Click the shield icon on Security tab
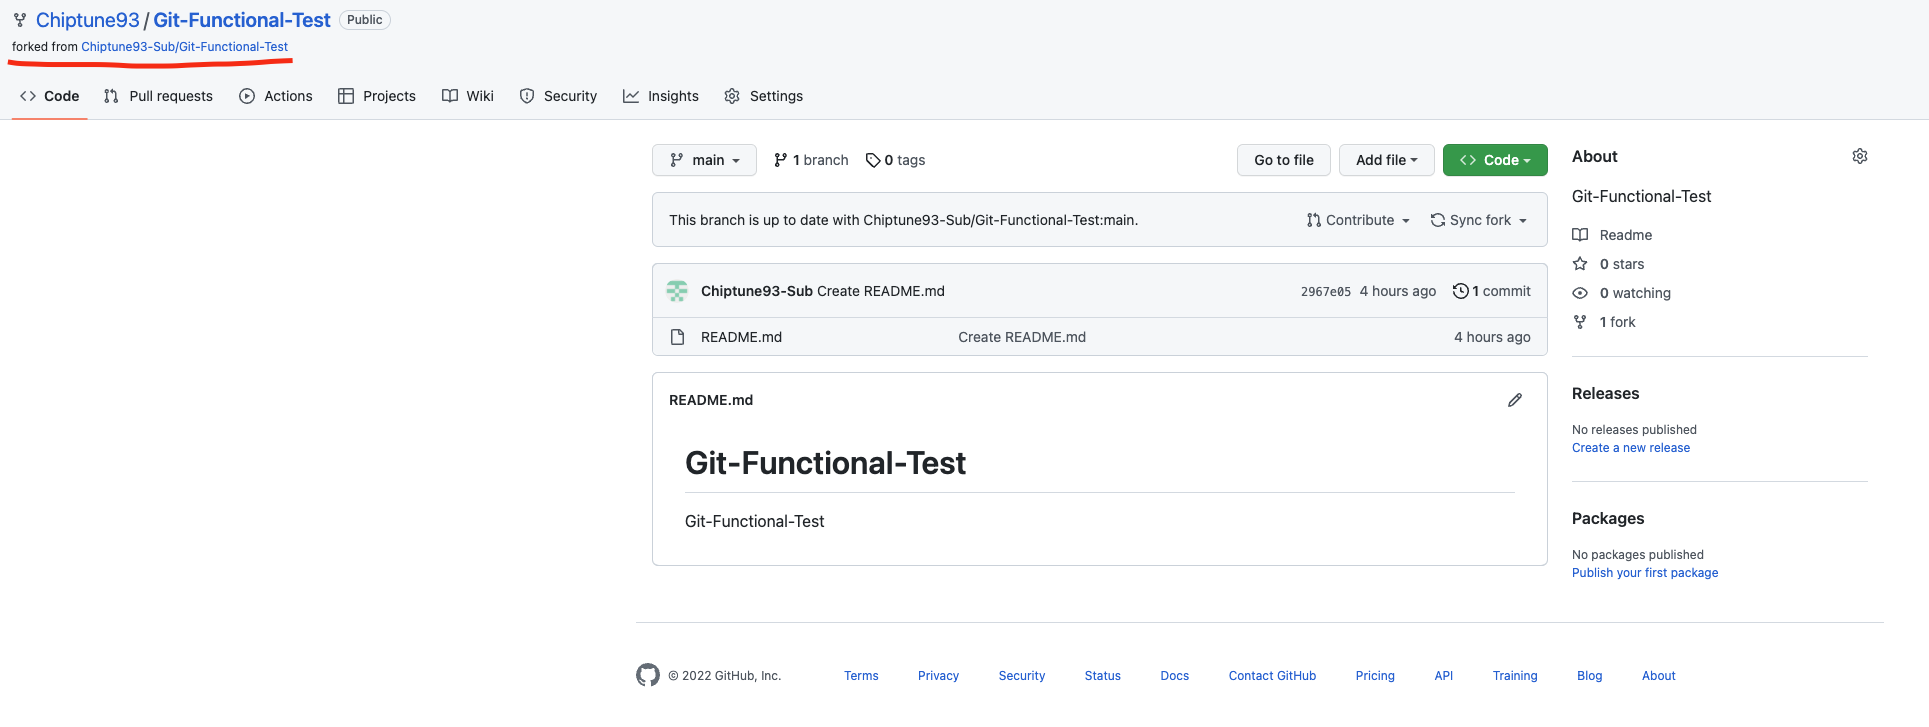Screen dimensions: 1929x727 (x=527, y=96)
